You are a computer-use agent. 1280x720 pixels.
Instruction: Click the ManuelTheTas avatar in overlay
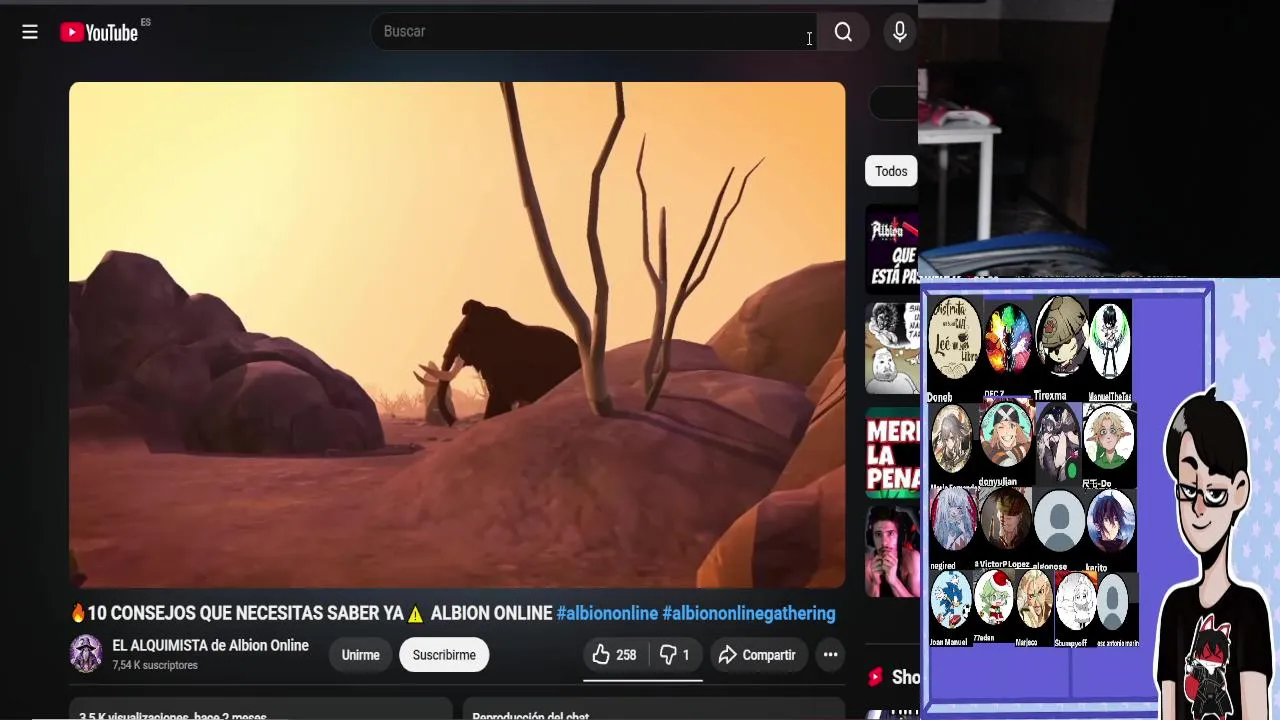click(x=1110, y=341)
